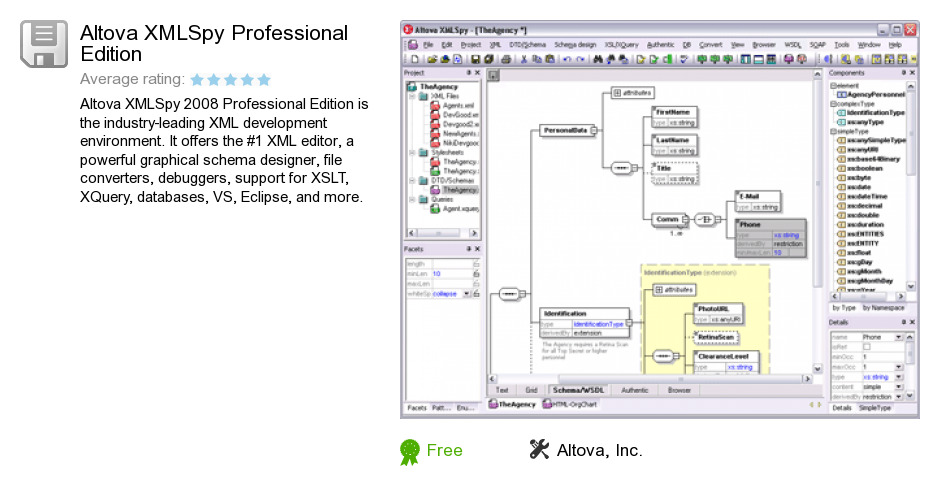Screen dimensions: 940x496
Task: Close the Project panel with its X
Action: coord(477,73)
